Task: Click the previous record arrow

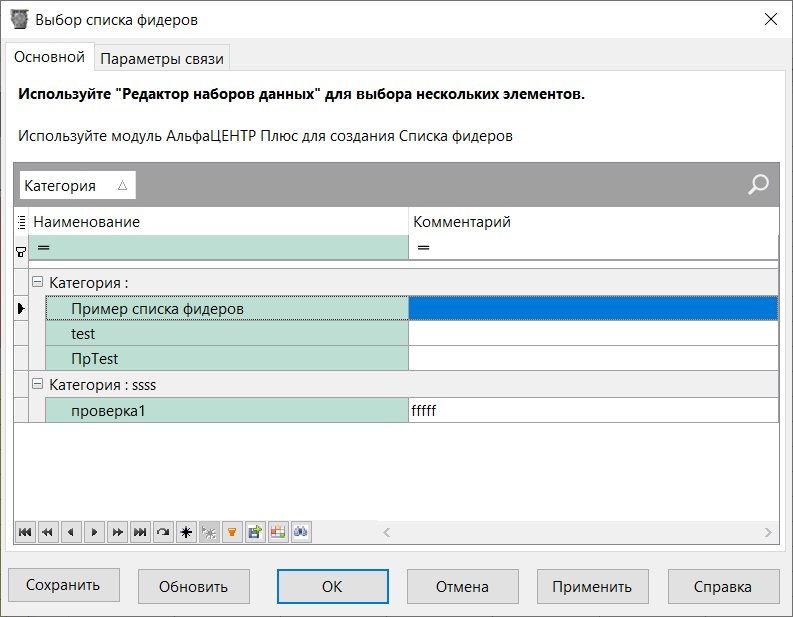Action: pyautogui.click(x=70, y=533)
